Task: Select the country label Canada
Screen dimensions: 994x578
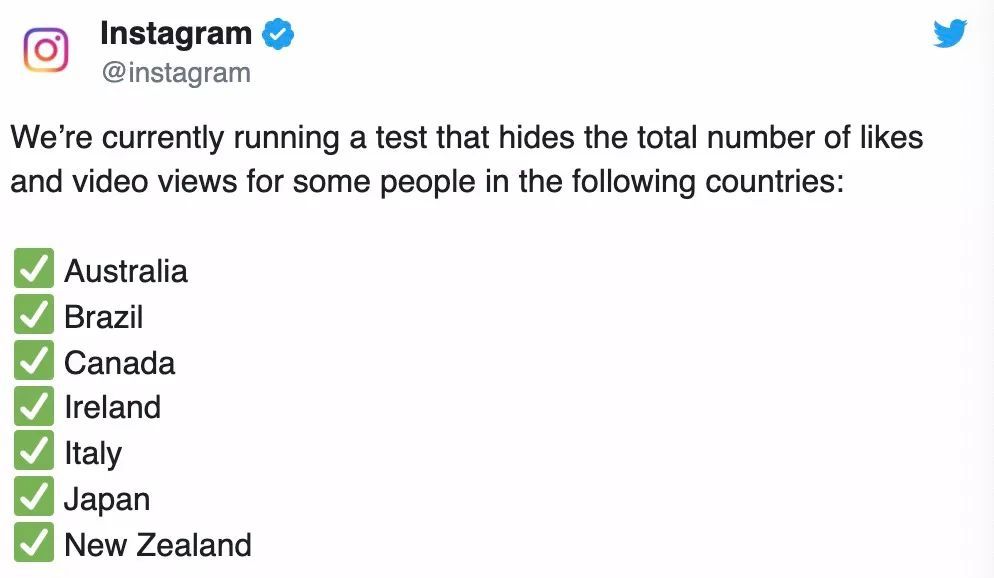Action: pos(119,360)
